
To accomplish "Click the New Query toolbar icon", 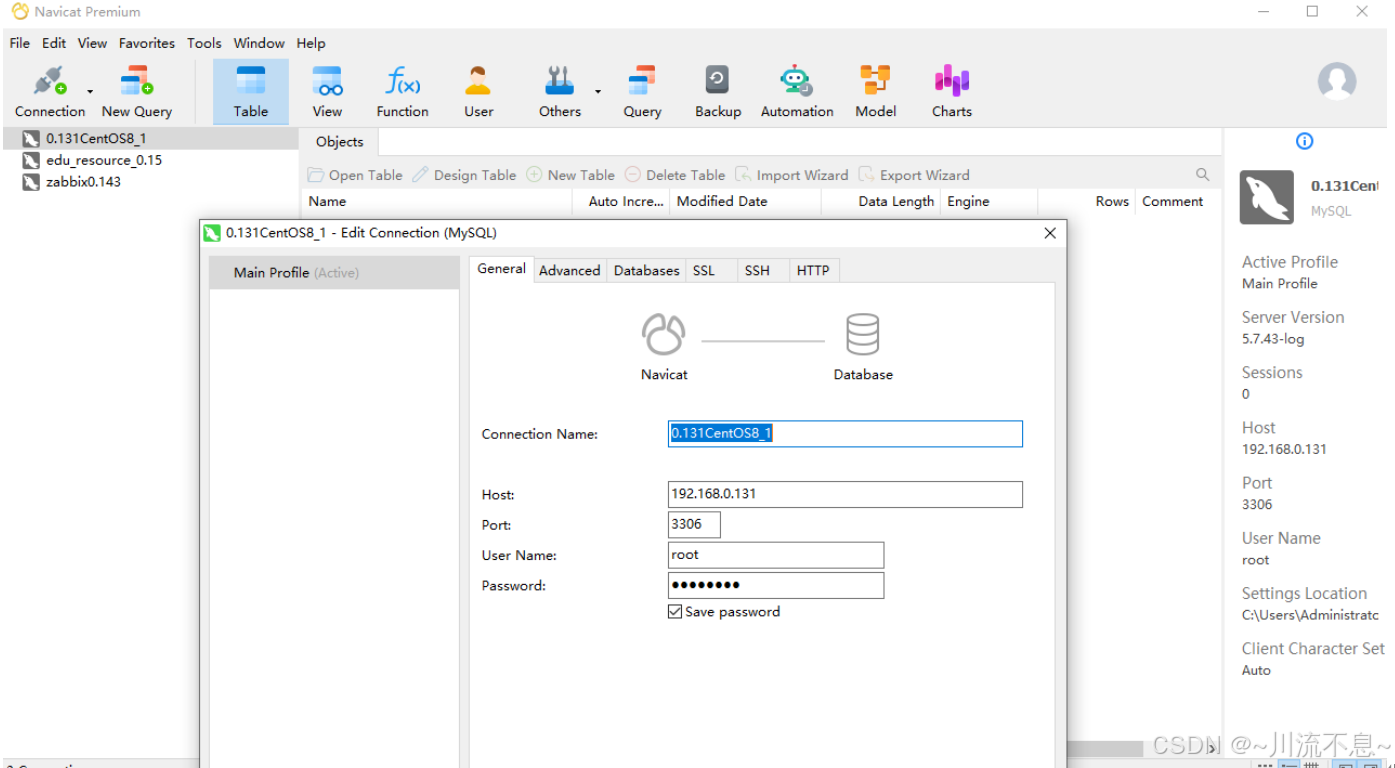I will (136, 81).
